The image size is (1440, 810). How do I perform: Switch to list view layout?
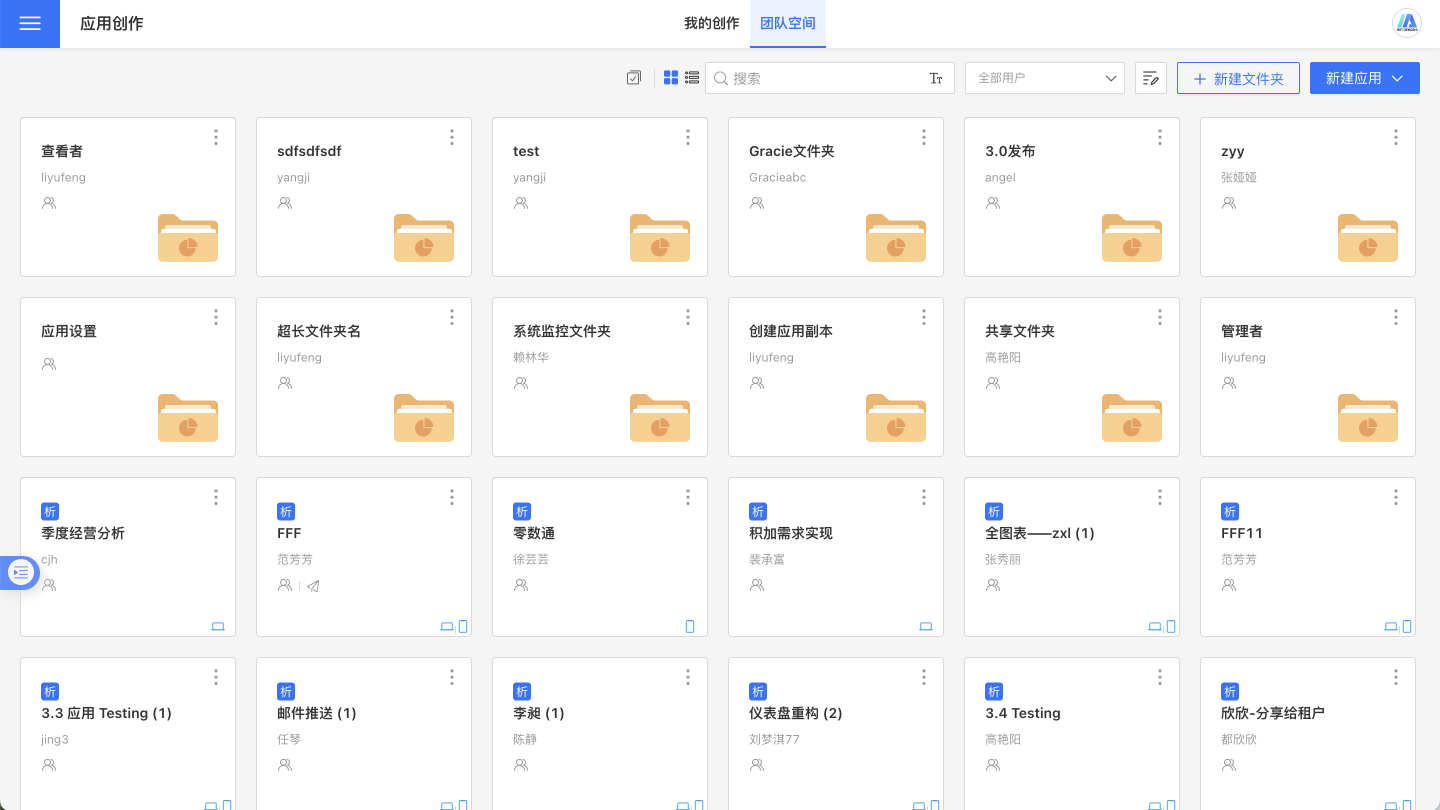pos(692,78)
